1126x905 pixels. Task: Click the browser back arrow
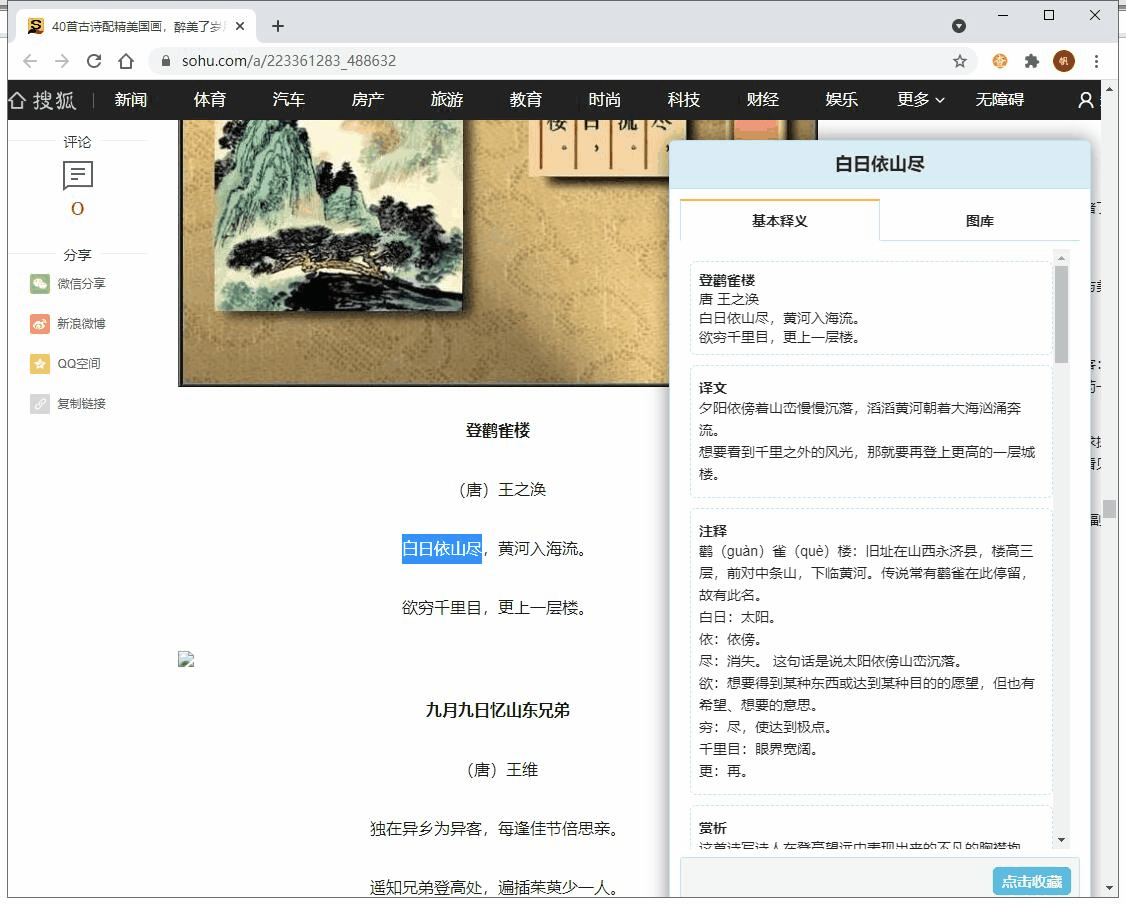[x=29, y=61]
